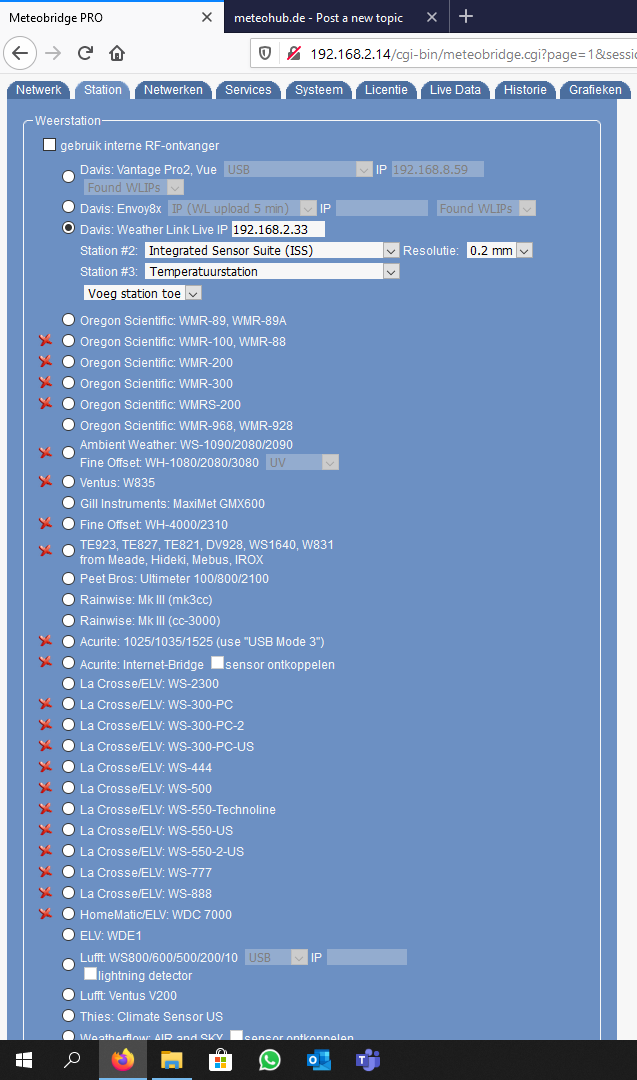Click the shield tracking protection icon
The width and height of the screenshot is (637, 1080).
coord(265,54)
